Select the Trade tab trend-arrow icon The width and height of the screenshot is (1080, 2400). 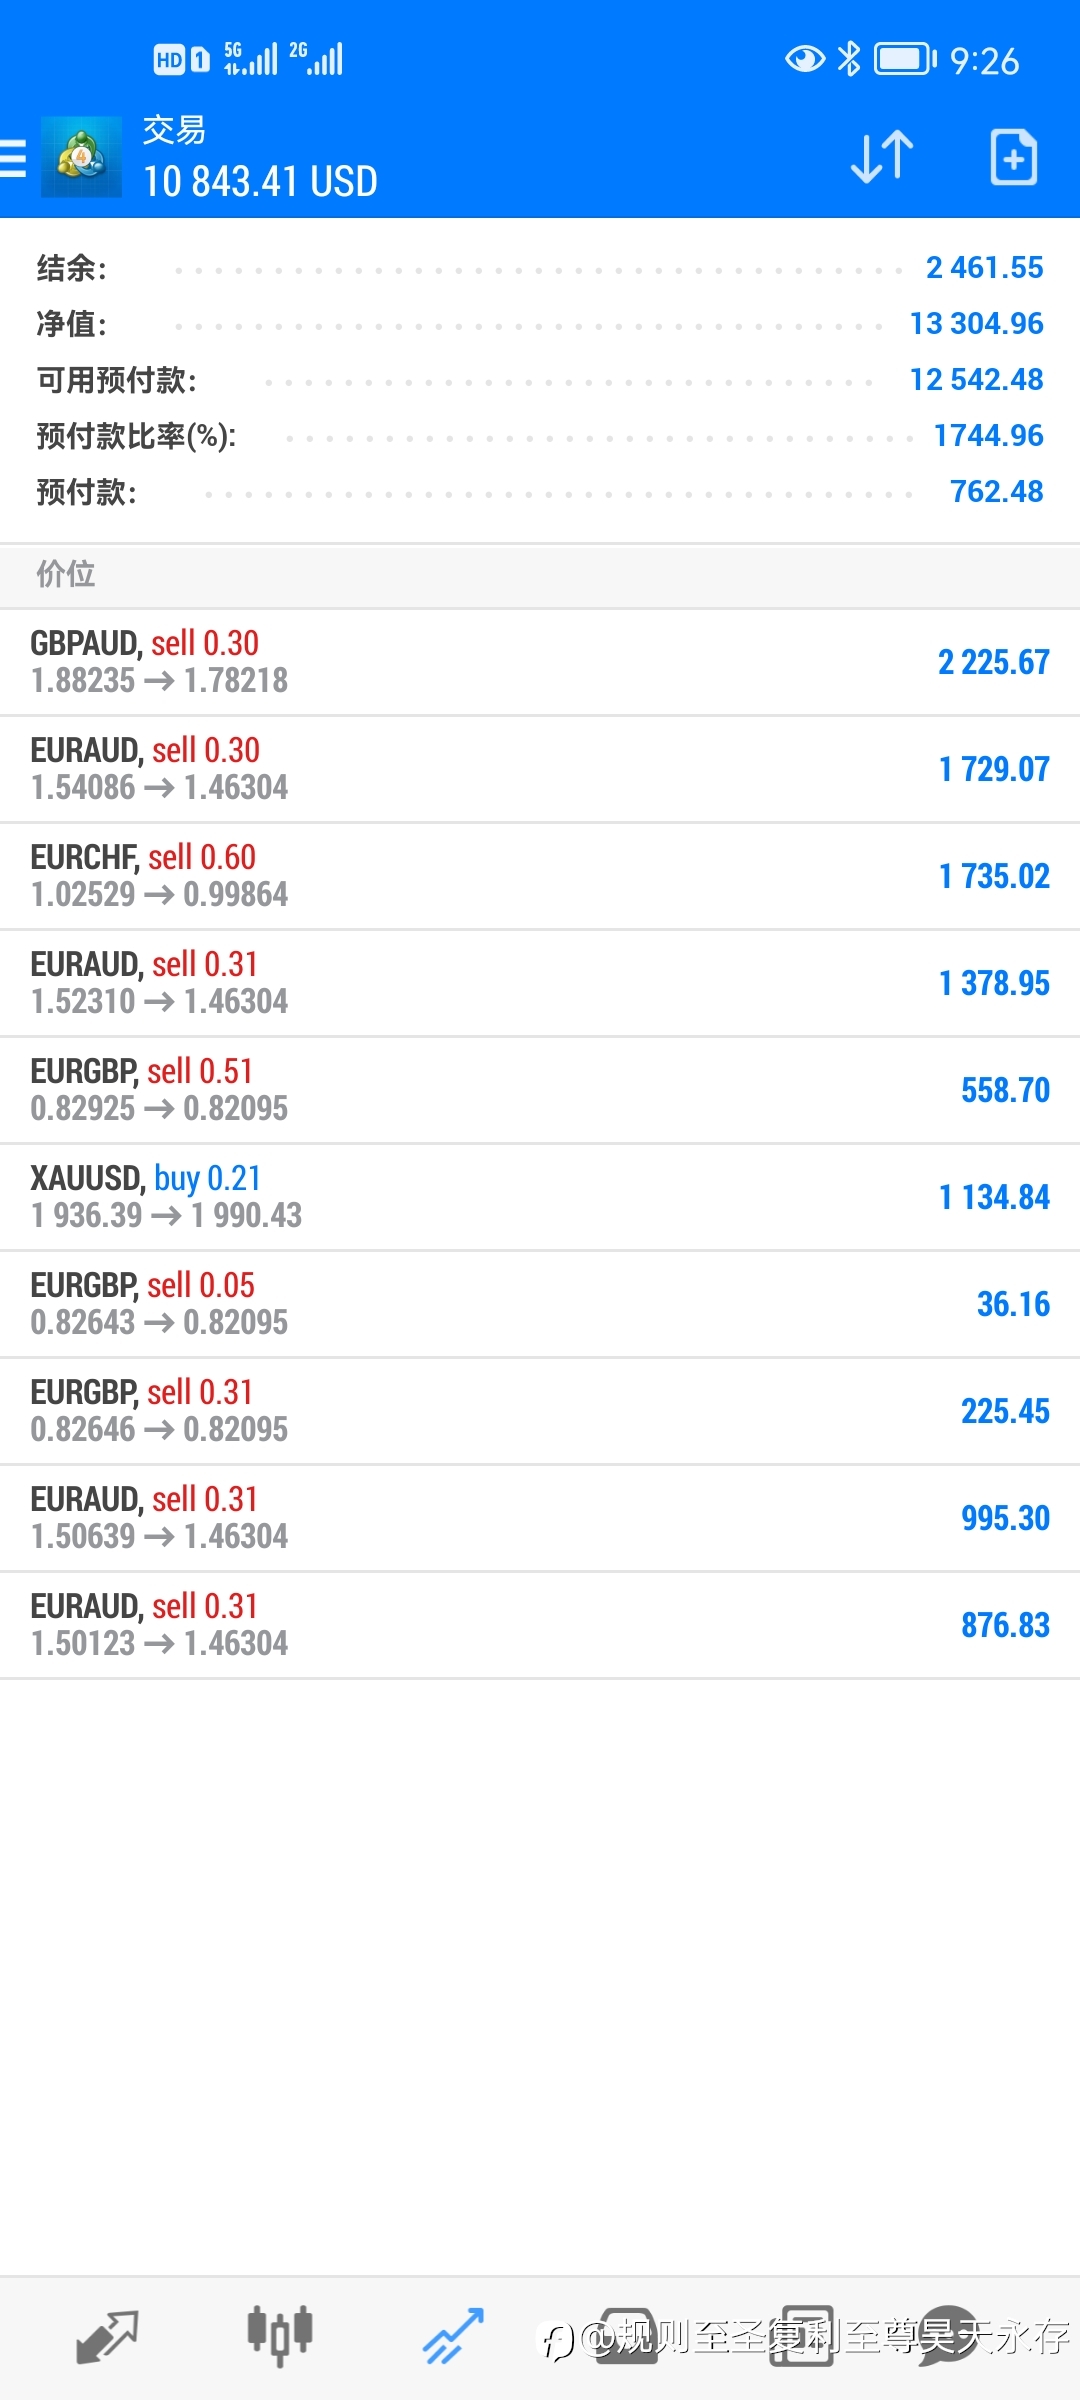click(453, 2337)
